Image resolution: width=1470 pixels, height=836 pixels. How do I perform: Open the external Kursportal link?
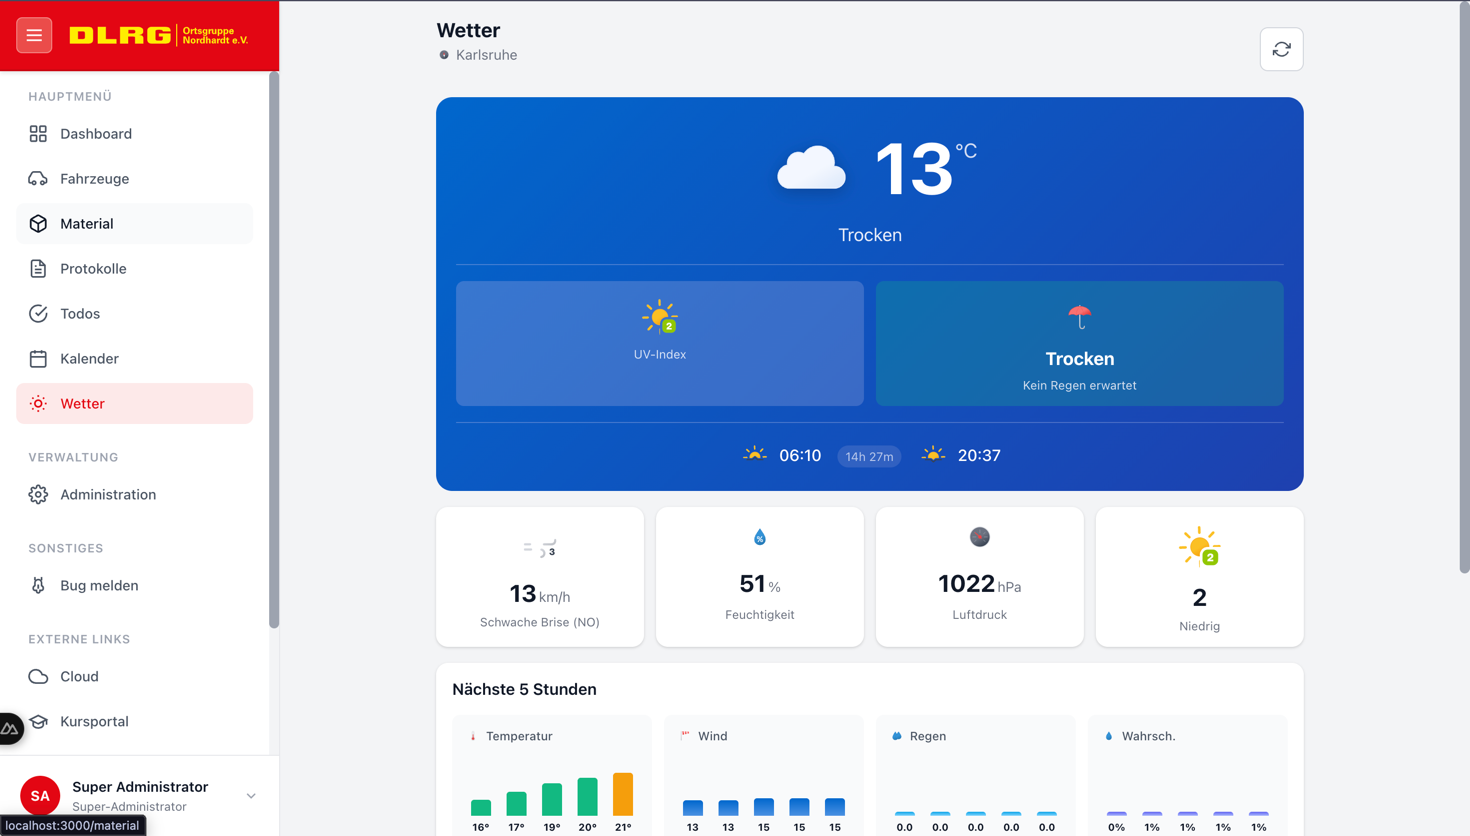pyautogui.click(x=134, y=722)
